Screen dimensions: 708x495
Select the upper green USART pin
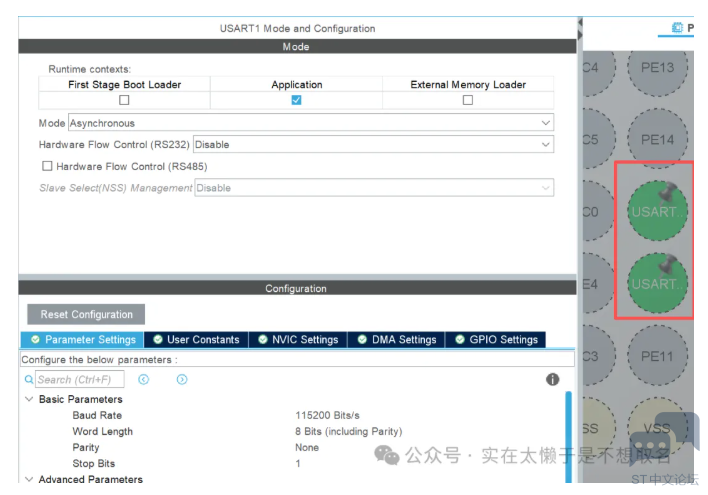tap(657, 211)
